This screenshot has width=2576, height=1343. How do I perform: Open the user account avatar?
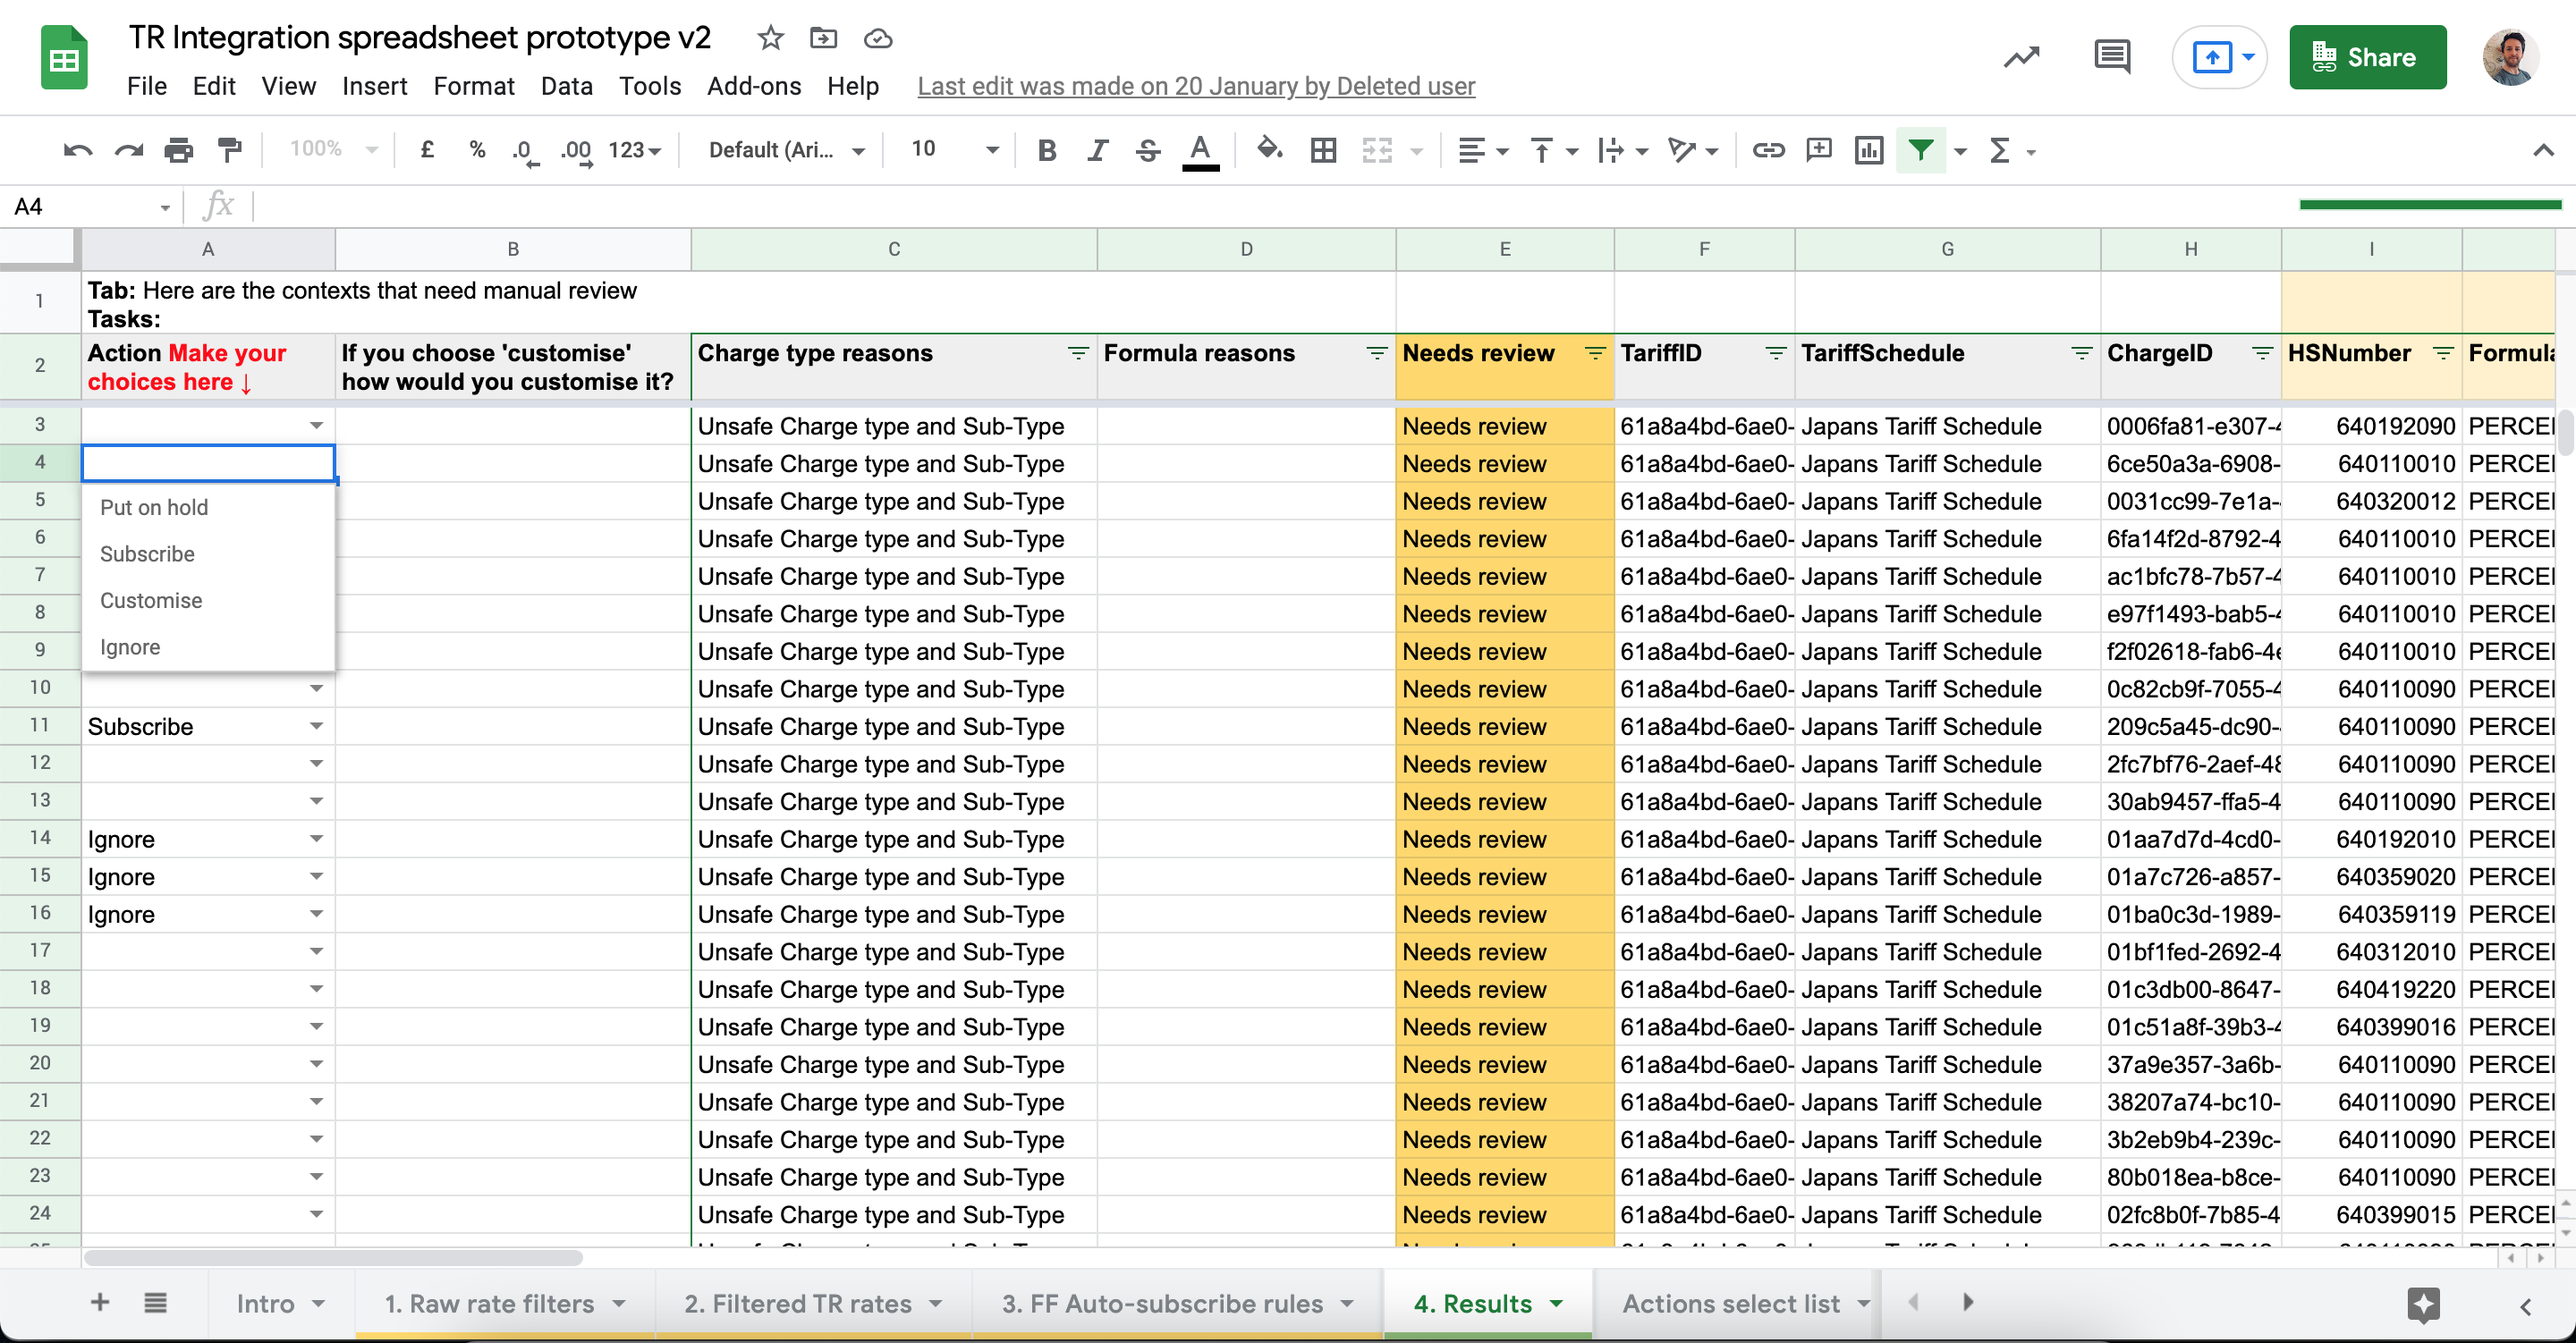point(2510,57)
